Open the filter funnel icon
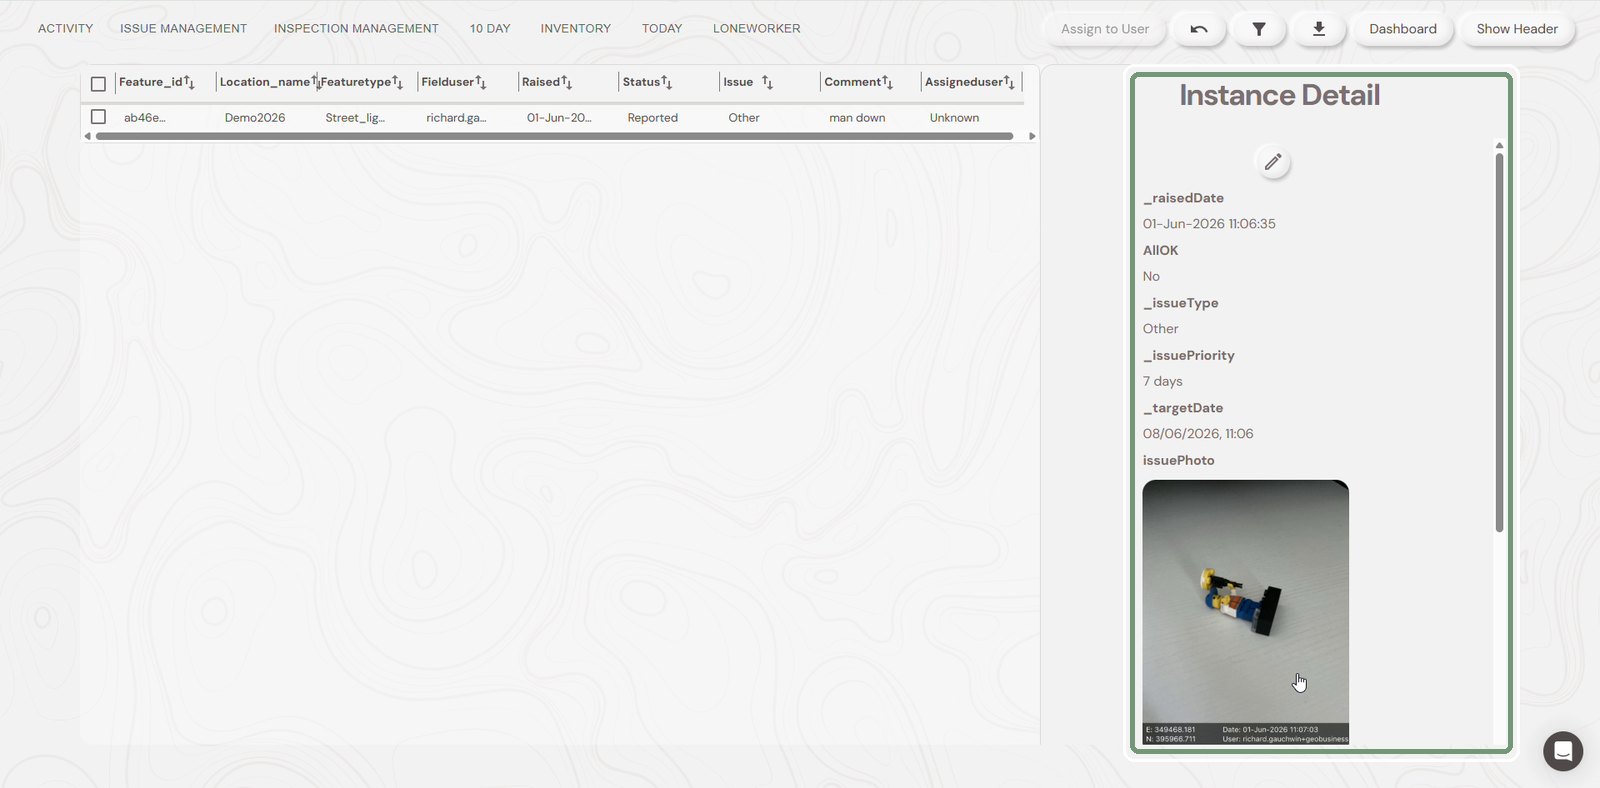Viewport: 1600px width, 788px height. coord(1259,29)
